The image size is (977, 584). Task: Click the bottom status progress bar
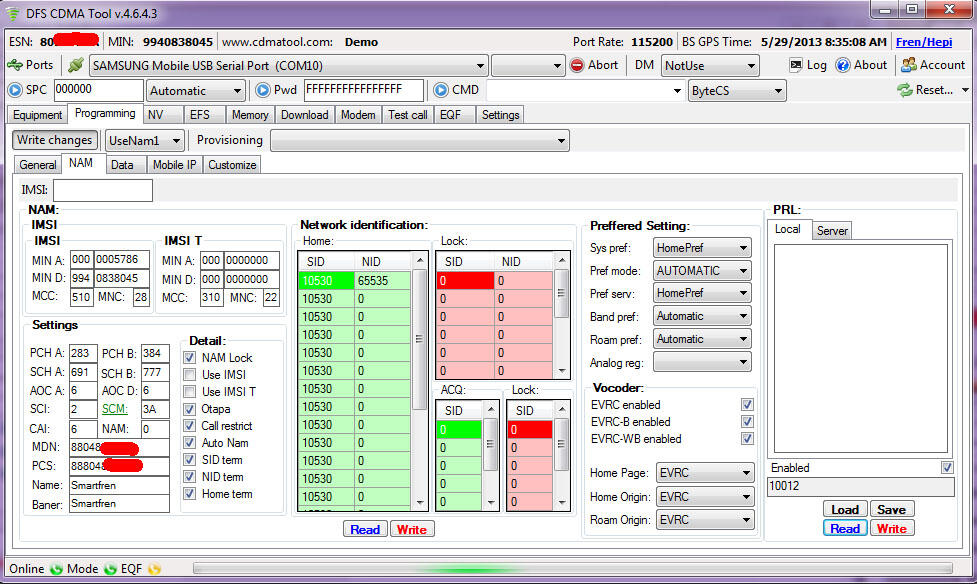(573, 568)
